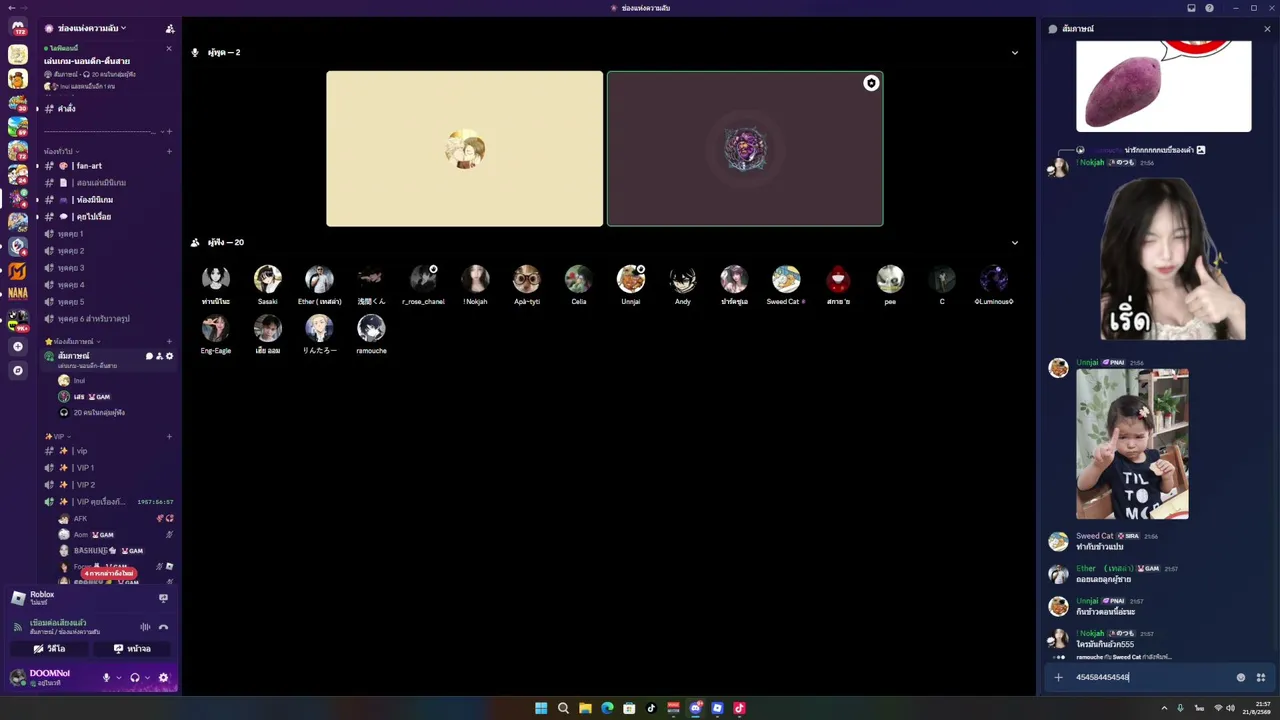This screenshot has width=1280, height=720.
Task: Click the new mentions red pill button
Action: (x=109, y=574)
